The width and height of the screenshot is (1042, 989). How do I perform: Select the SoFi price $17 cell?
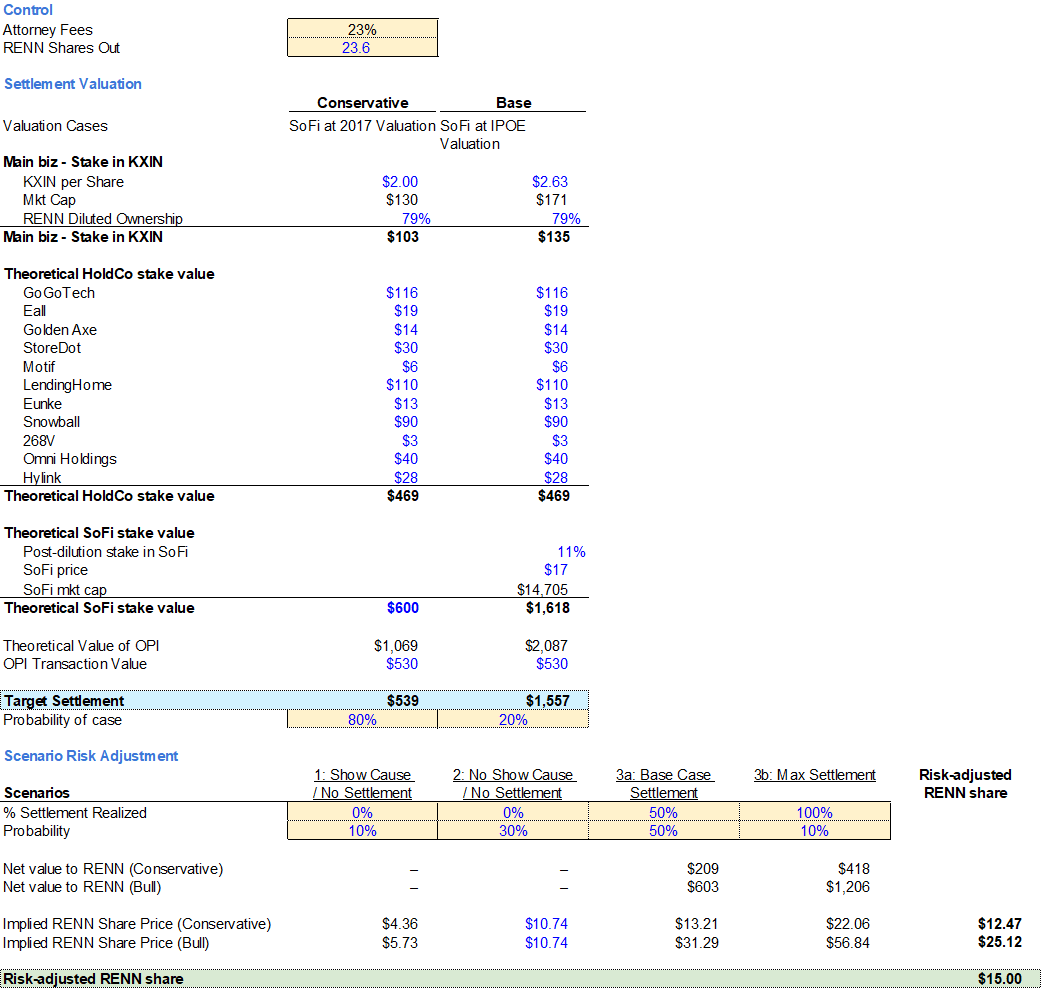[x=556, y=570]
